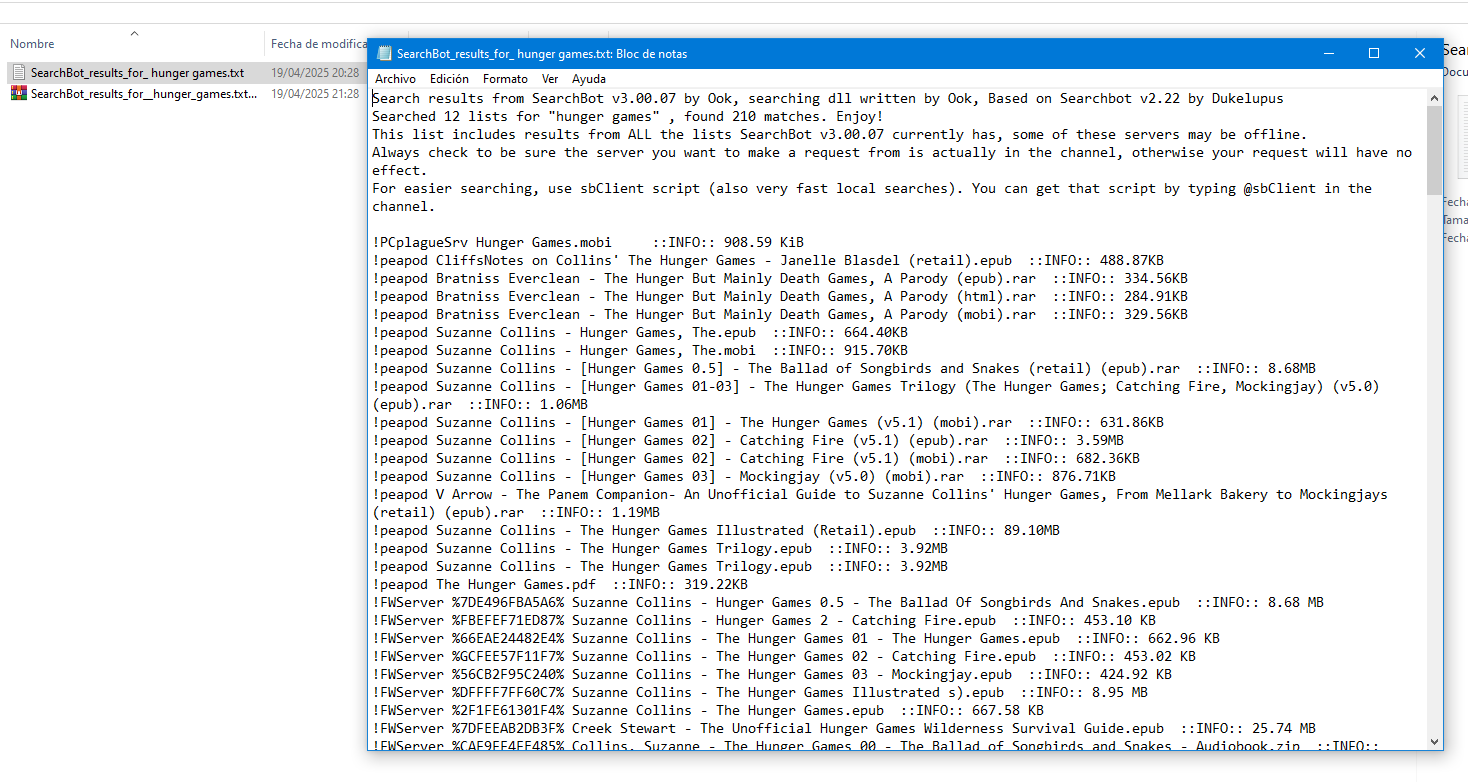Click the Mockingjay (v5.0) (mobi).rar line
Screen dimensions: 1468x782
click(x=744, y=476)
